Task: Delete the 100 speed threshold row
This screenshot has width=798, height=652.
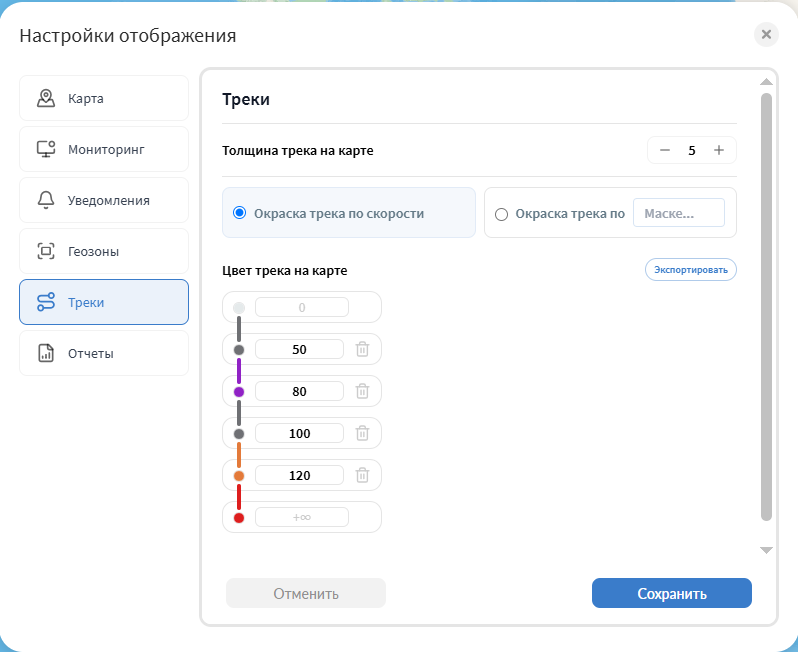Action: tap(362, 433)
